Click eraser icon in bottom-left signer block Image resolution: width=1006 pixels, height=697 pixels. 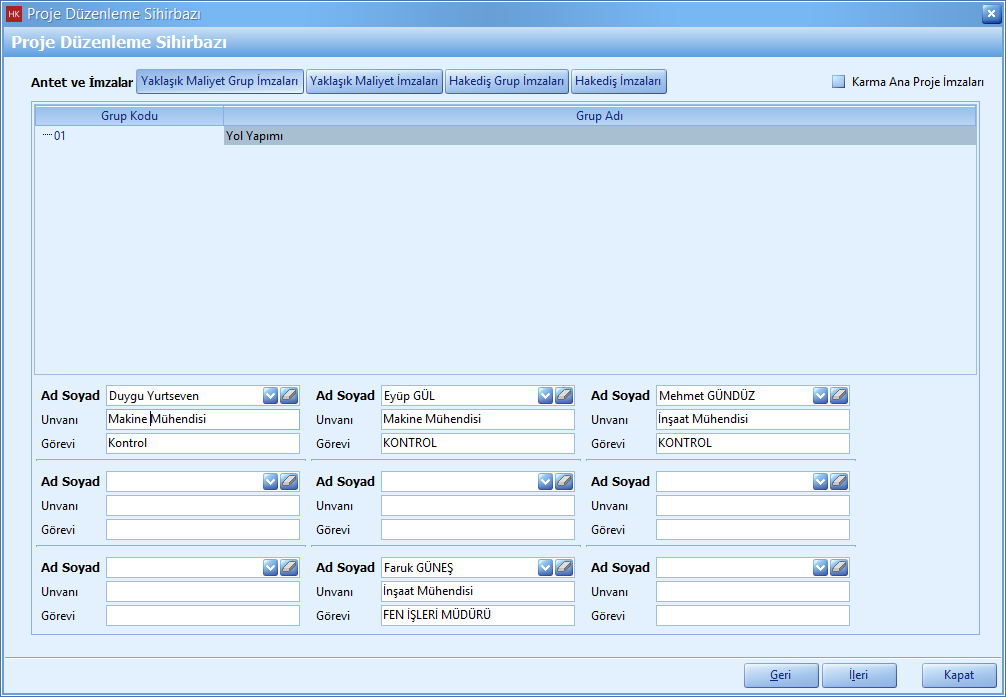289,567
